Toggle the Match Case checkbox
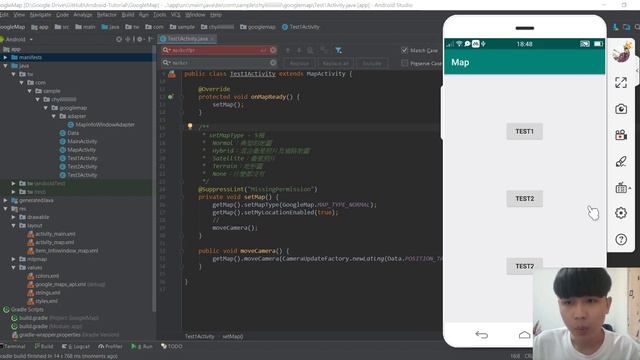 pos(404,50)
